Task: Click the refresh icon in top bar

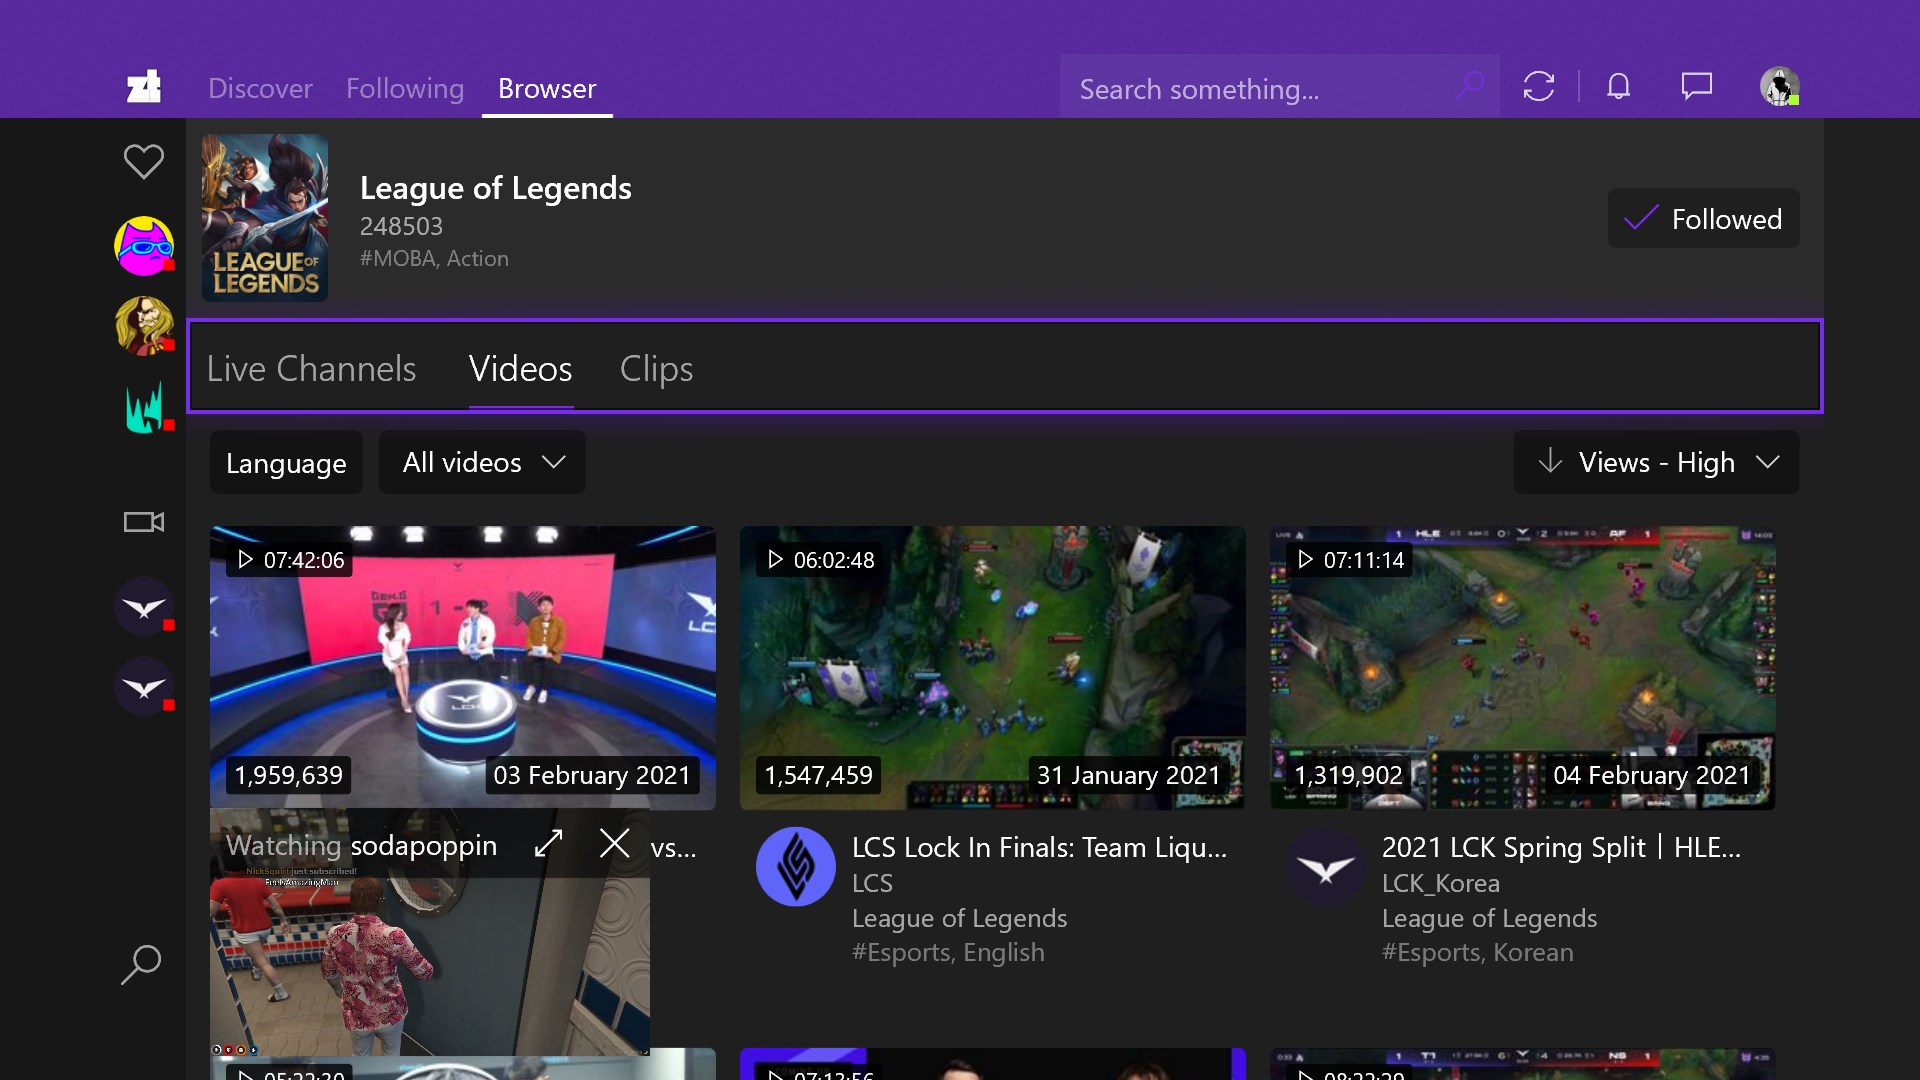Action: pyautogui.click(x=1538, y=87)
